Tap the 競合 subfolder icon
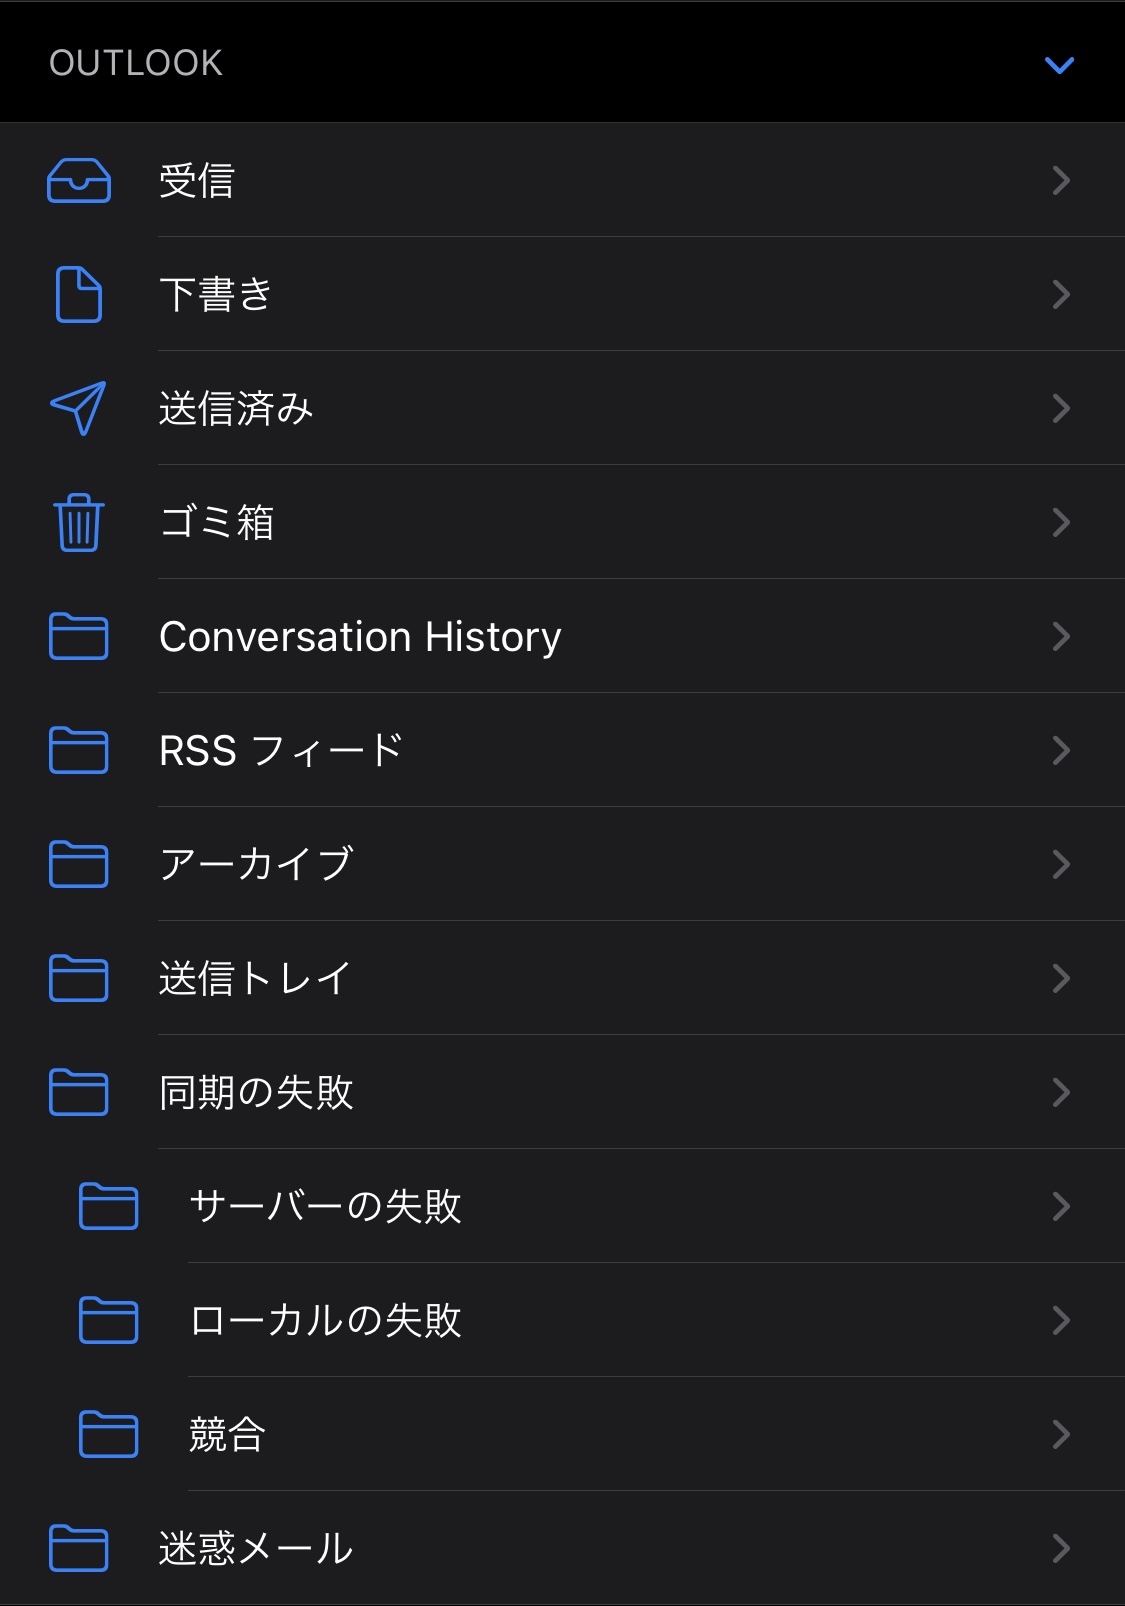This screenshot has height=1606, width=1125. pos(109,1435)
